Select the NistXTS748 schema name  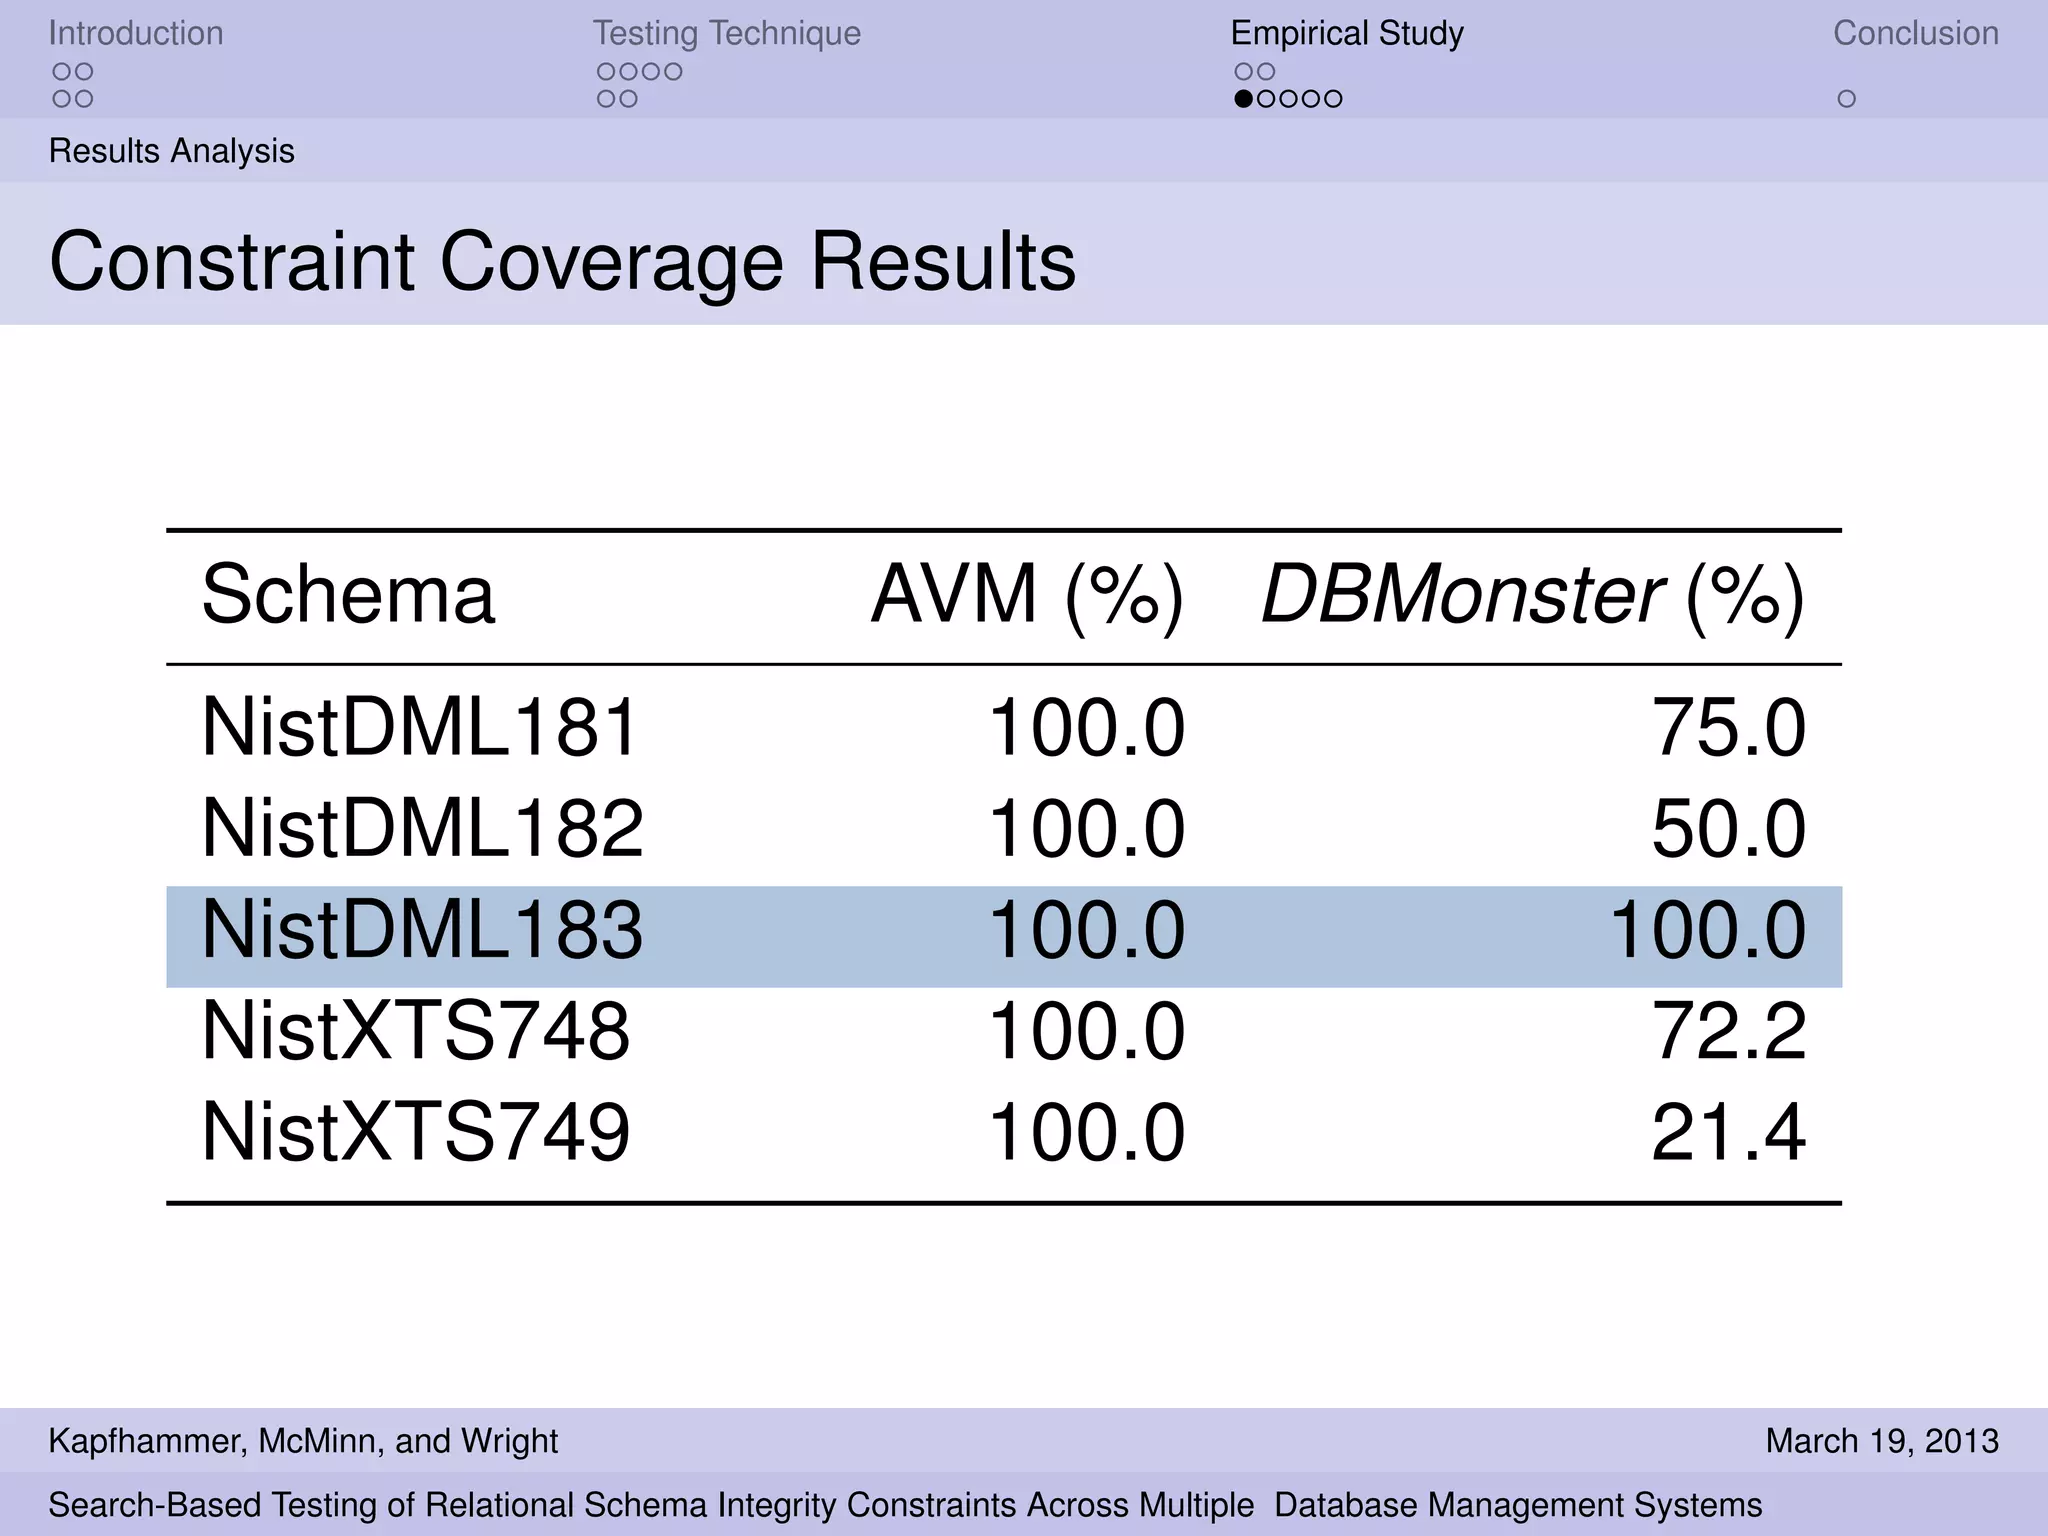tap(416, 1031)
